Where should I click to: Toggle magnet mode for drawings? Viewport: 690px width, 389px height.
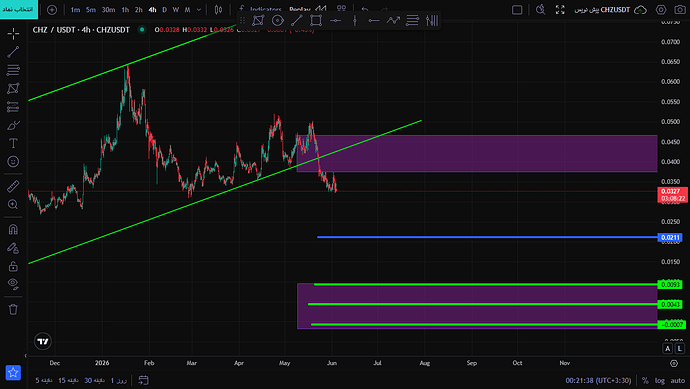pos(13,229)
